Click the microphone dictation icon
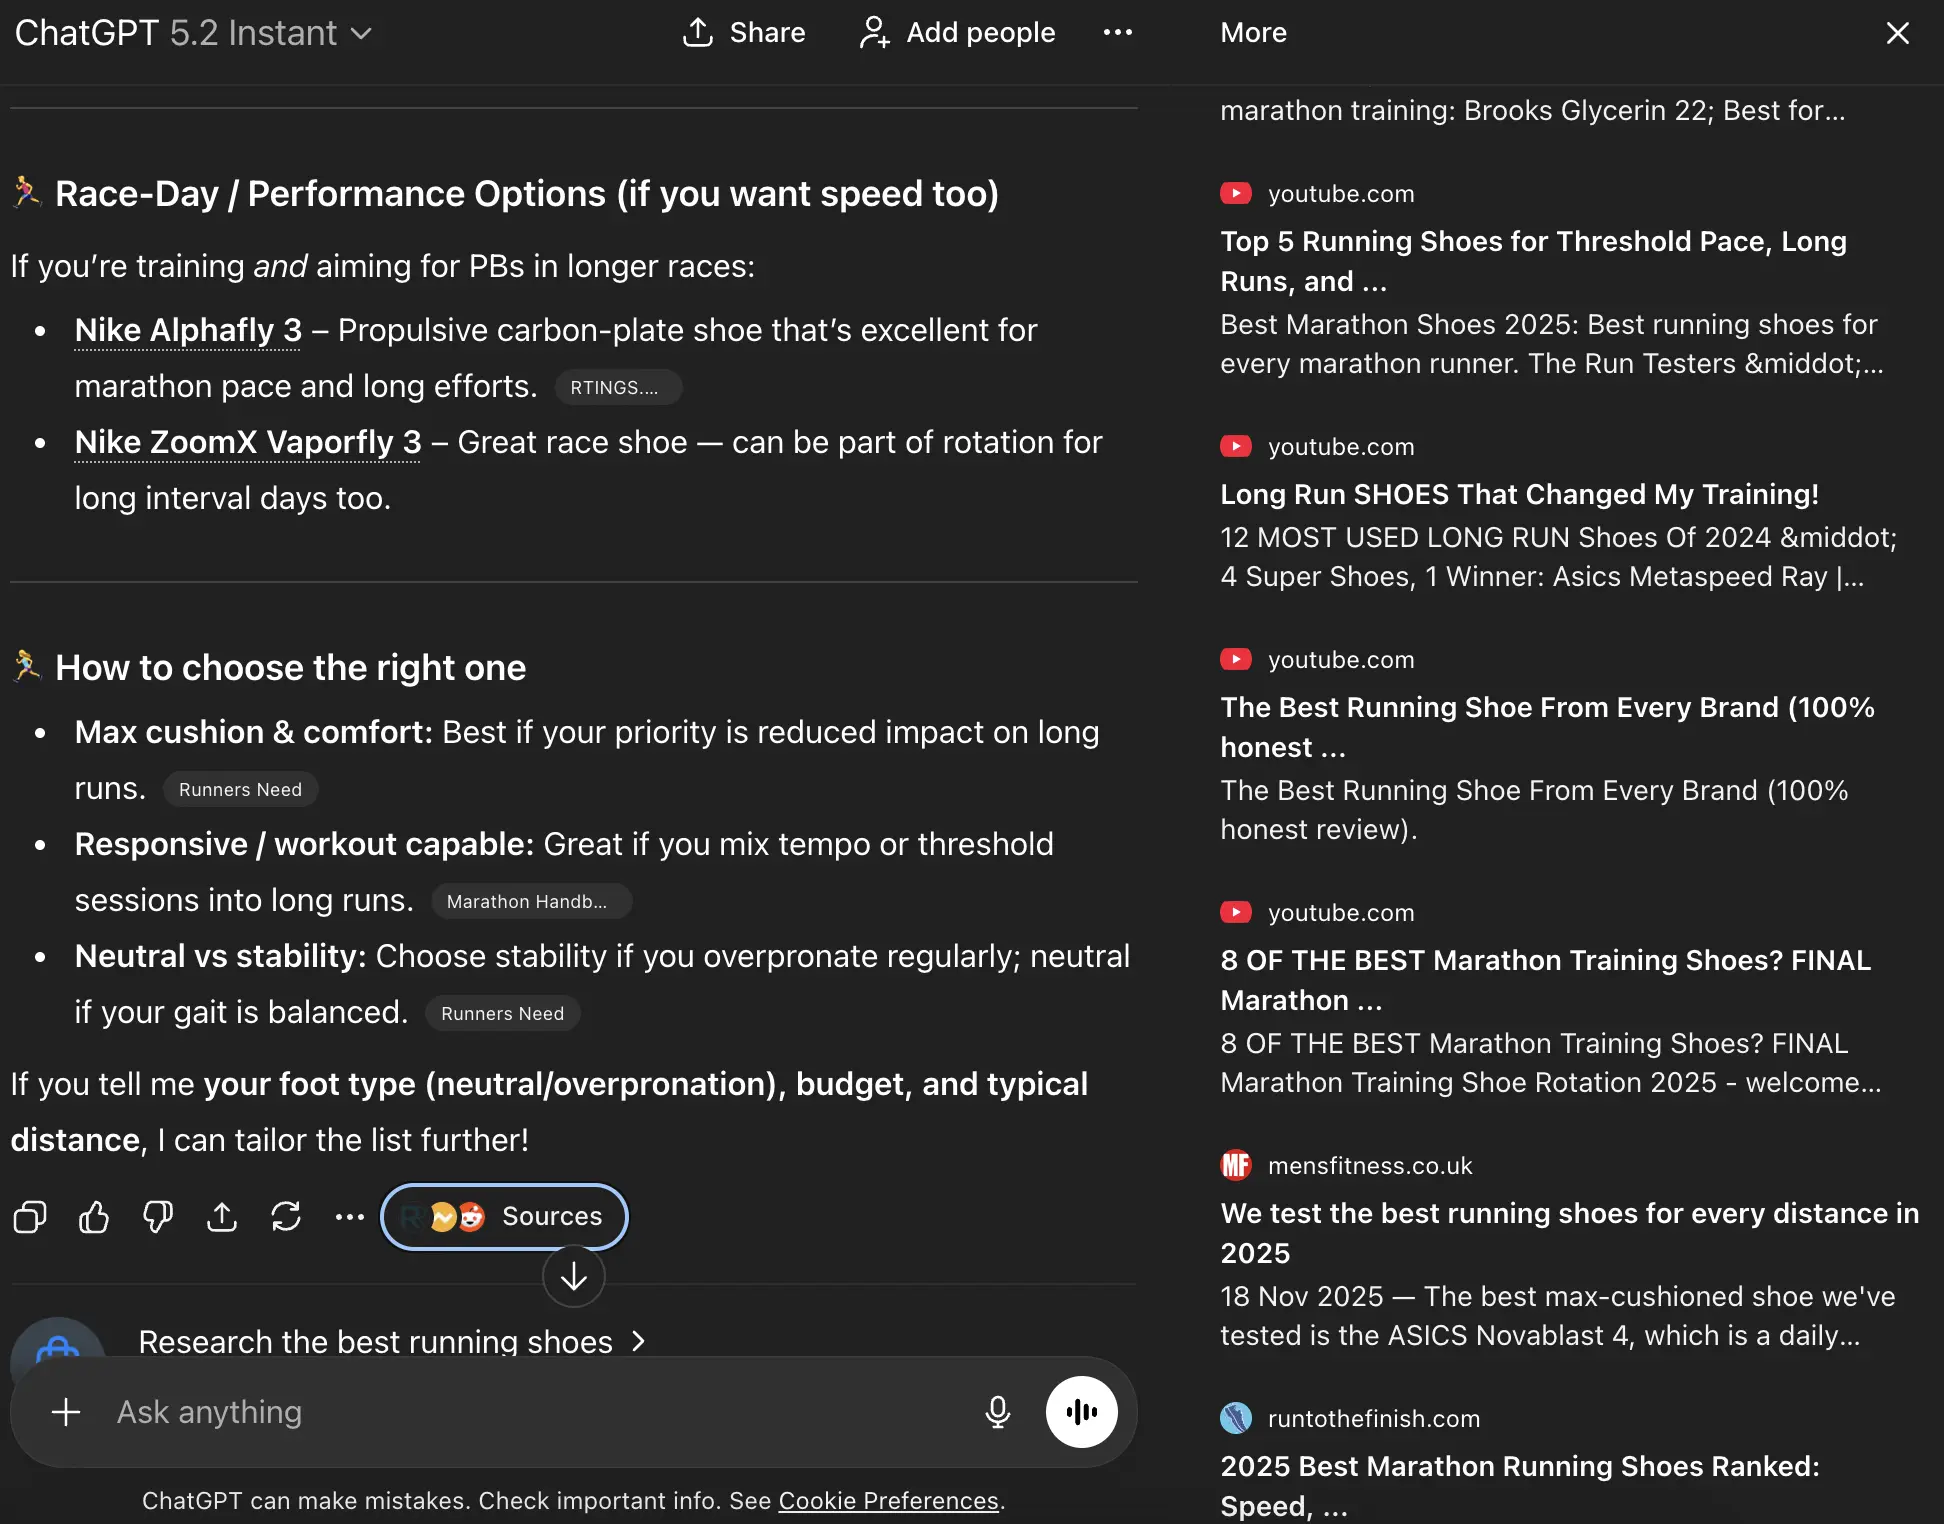Image resolution: width=1944 pixels, height=1524 pixels. click(x=997, y=1412)
